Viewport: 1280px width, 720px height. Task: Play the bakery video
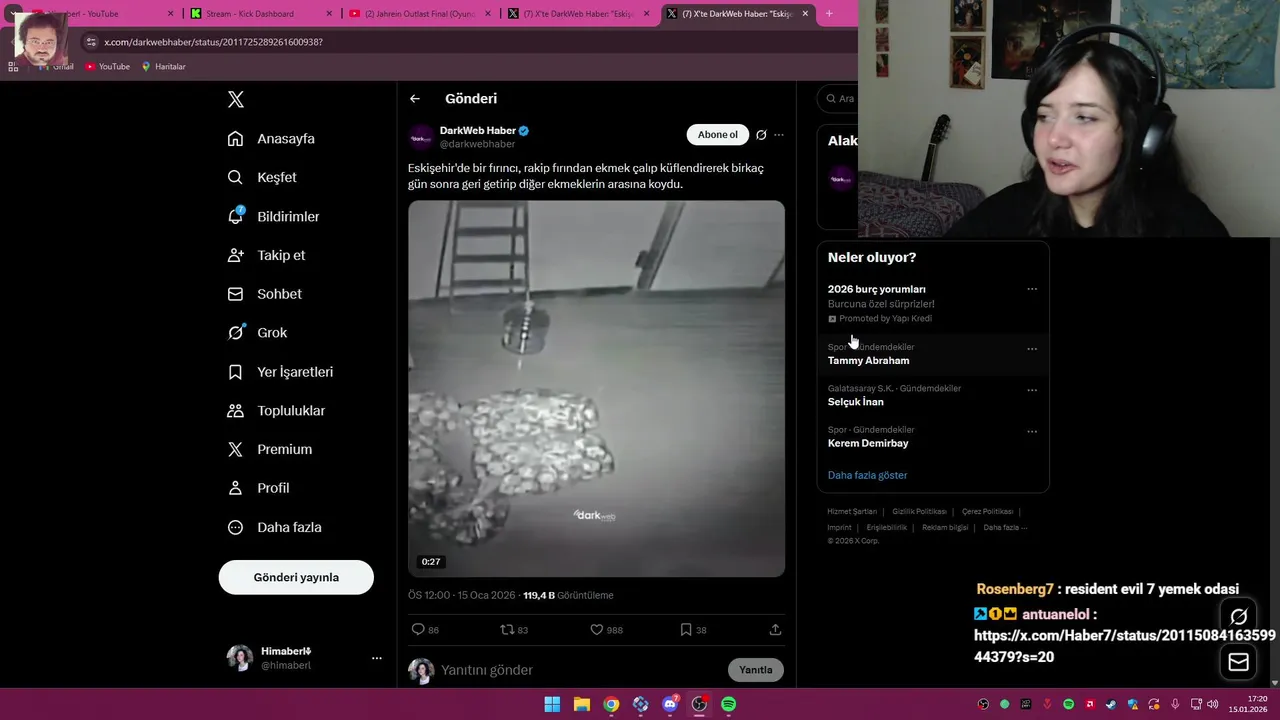tap(596, 389)
